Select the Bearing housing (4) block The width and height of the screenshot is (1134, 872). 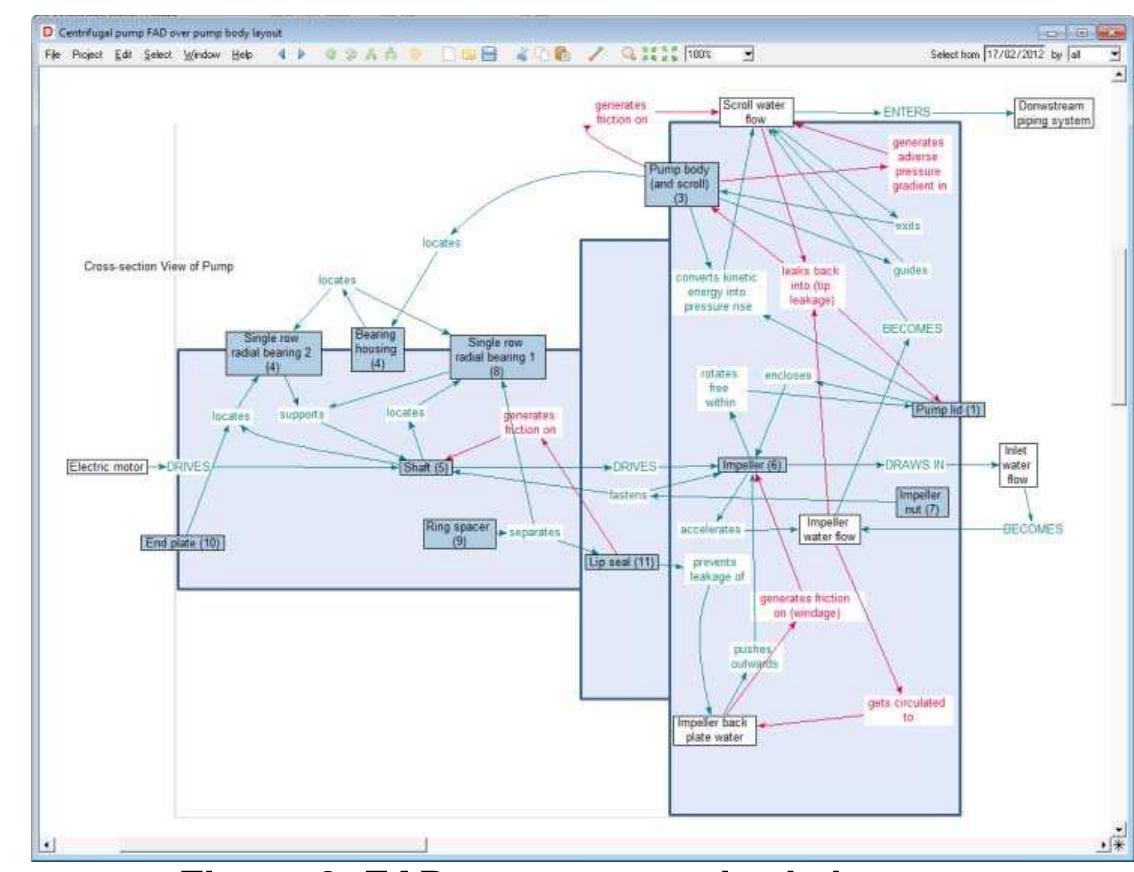[377, 349]
